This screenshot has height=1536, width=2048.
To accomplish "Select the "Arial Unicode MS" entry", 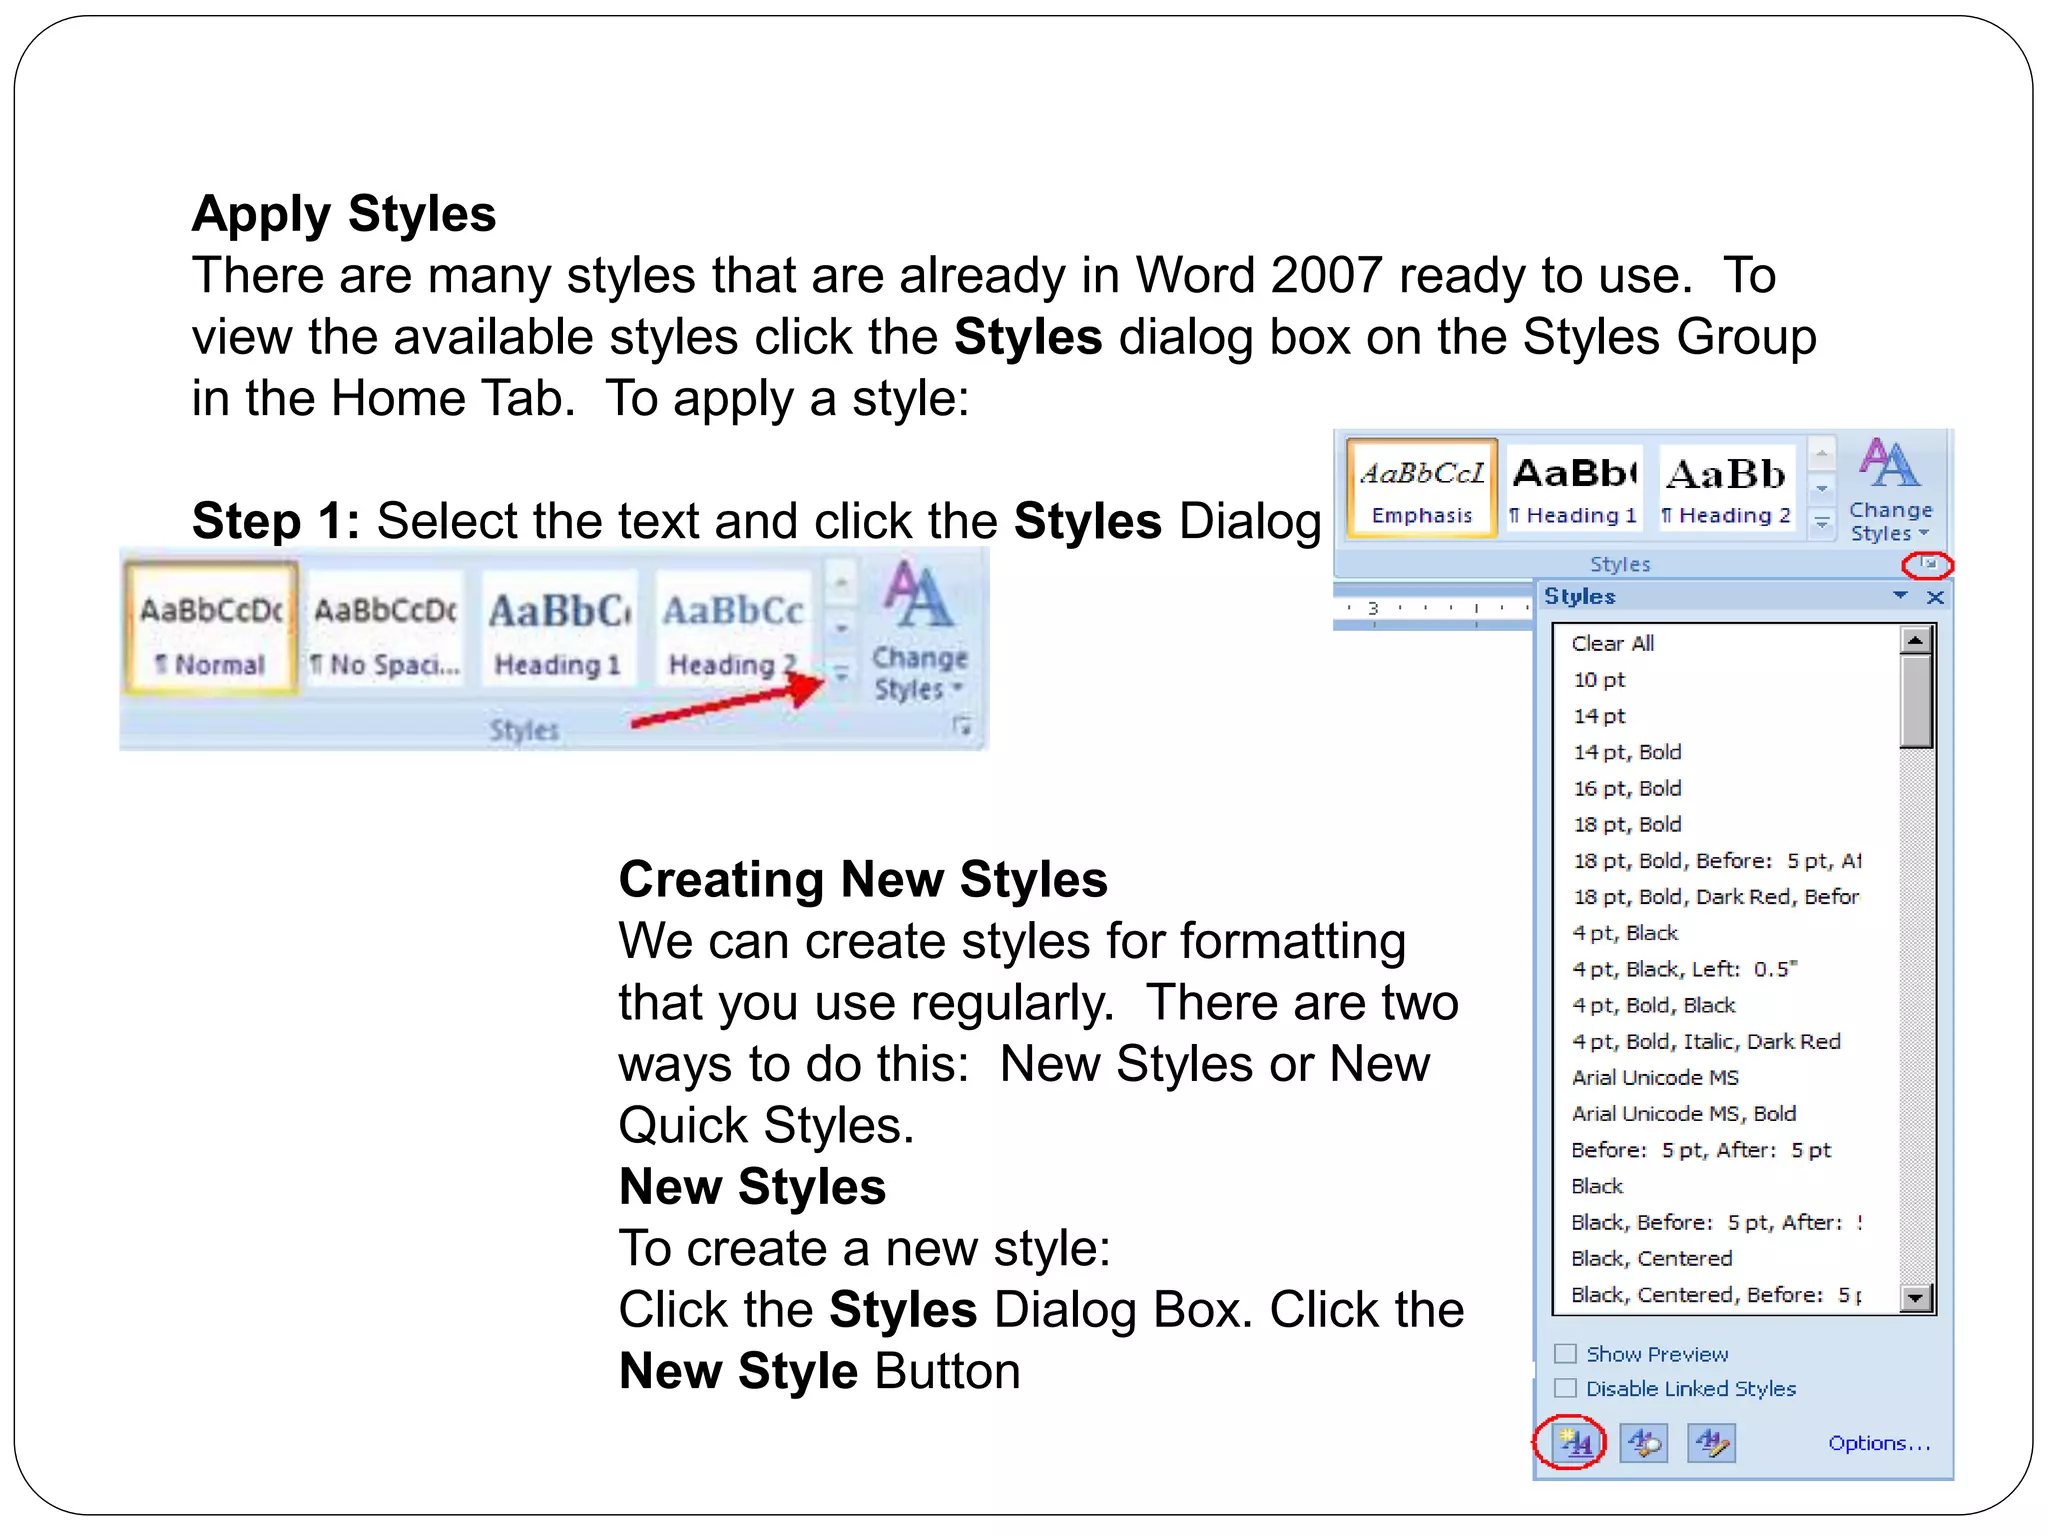I will click(x=1655, y=1078).
